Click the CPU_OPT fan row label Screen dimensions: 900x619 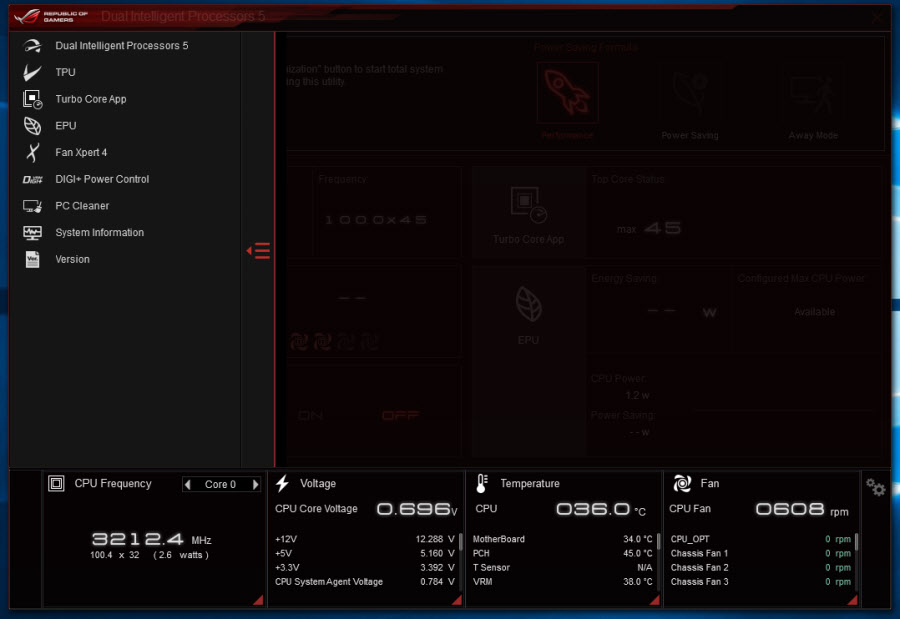[x=690, y=539]
